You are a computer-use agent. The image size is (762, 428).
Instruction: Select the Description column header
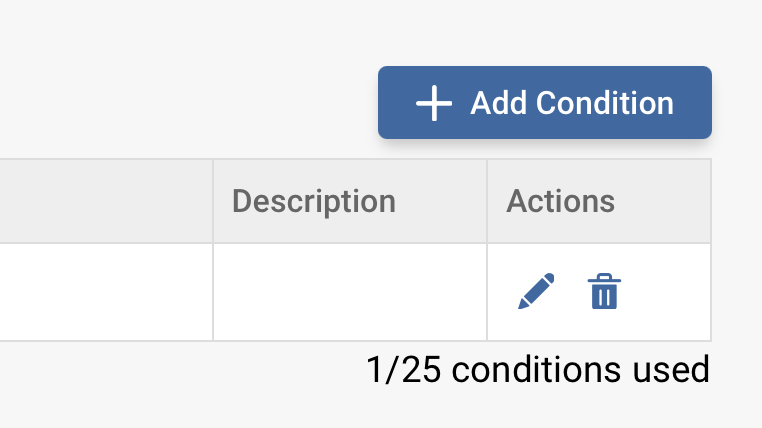pos(314,201)
